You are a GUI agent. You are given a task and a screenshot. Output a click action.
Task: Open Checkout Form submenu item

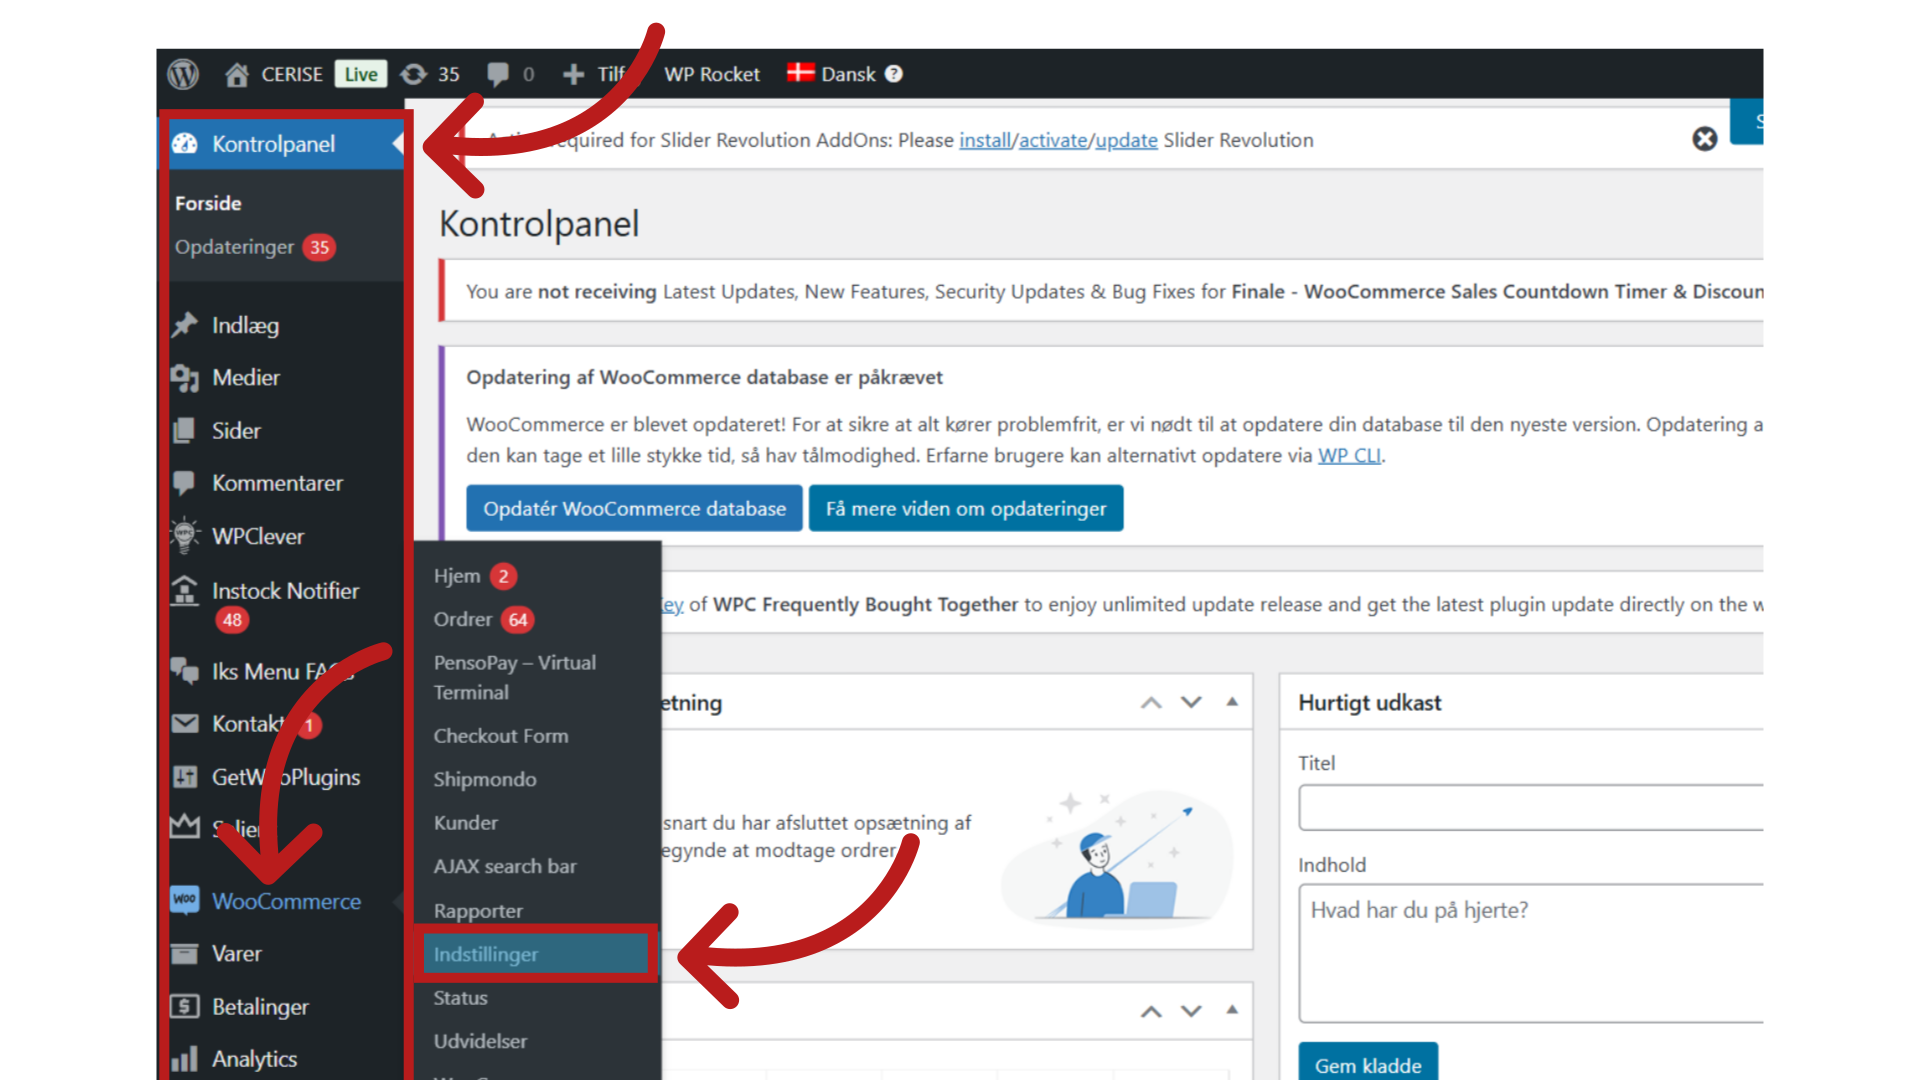[x=501, y=736]
